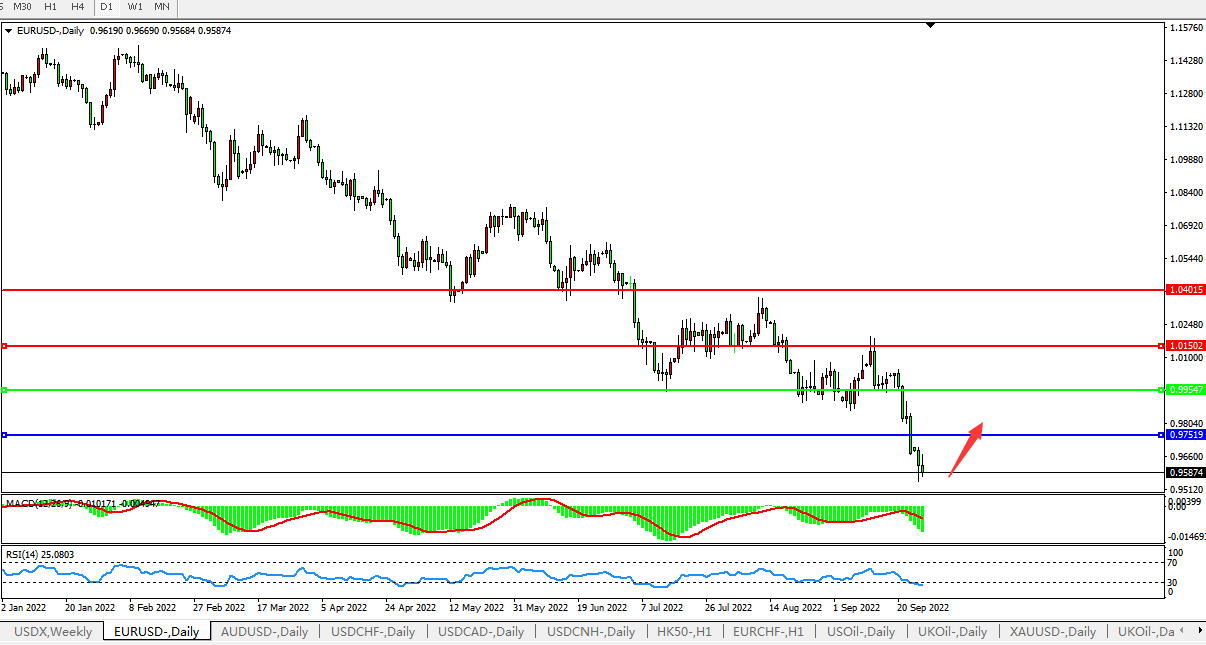Click the H1 timeframe button

coord(50,7)
